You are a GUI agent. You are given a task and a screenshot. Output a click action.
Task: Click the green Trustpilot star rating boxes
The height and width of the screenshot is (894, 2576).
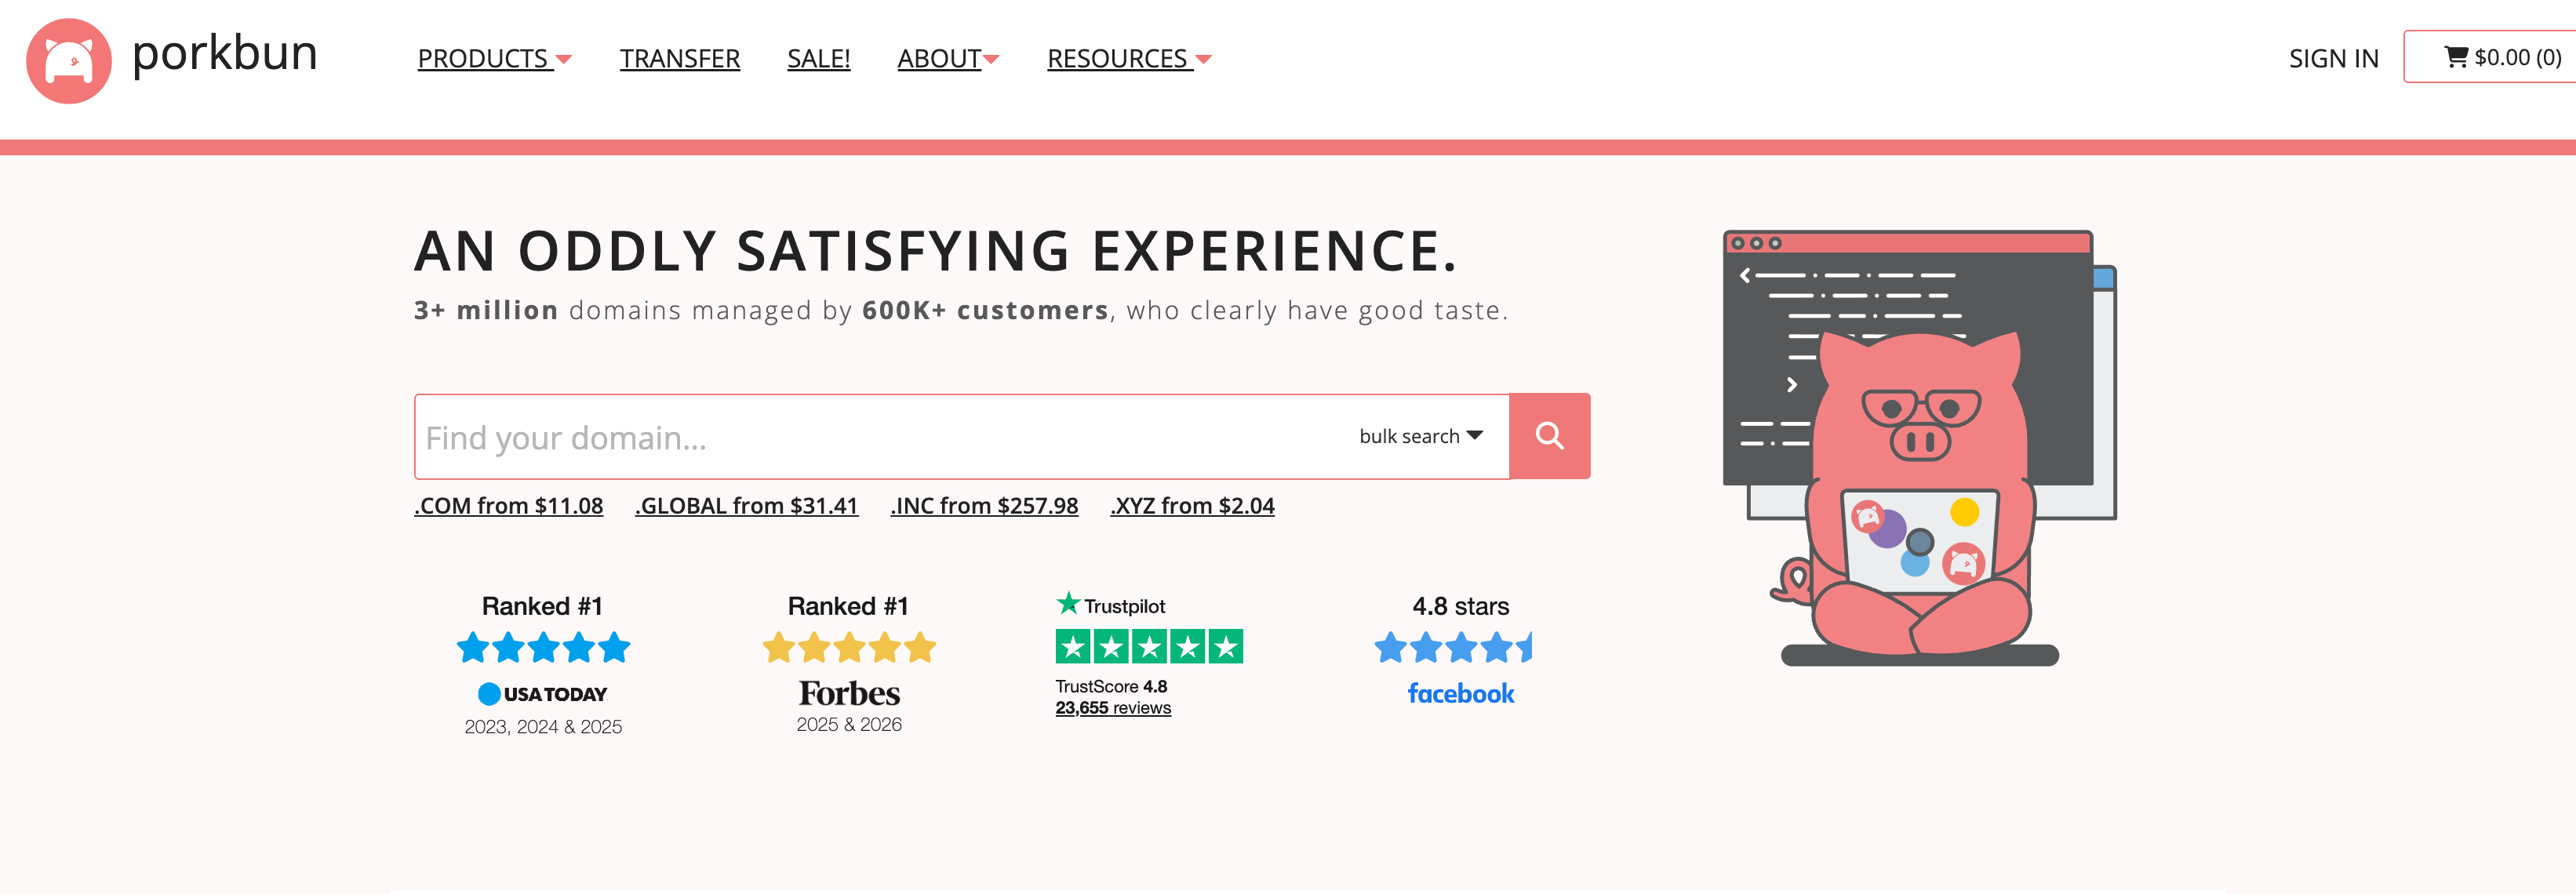pos(1149,647)
